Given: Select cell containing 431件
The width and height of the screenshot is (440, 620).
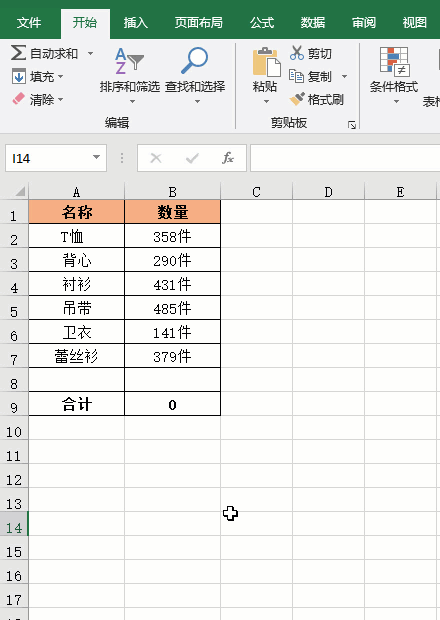Looking at the screenshot, I should coord(172,284).
